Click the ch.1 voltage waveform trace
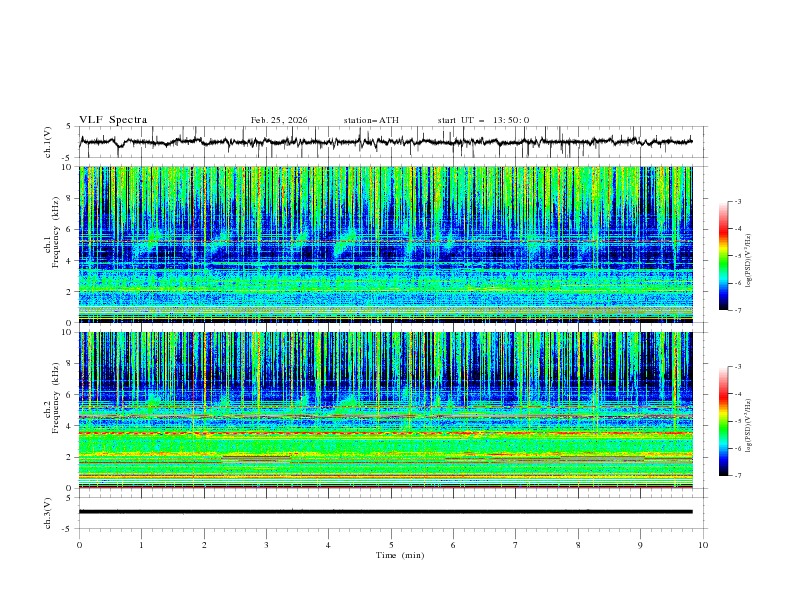The image size is (792, 612). (385, 142)
